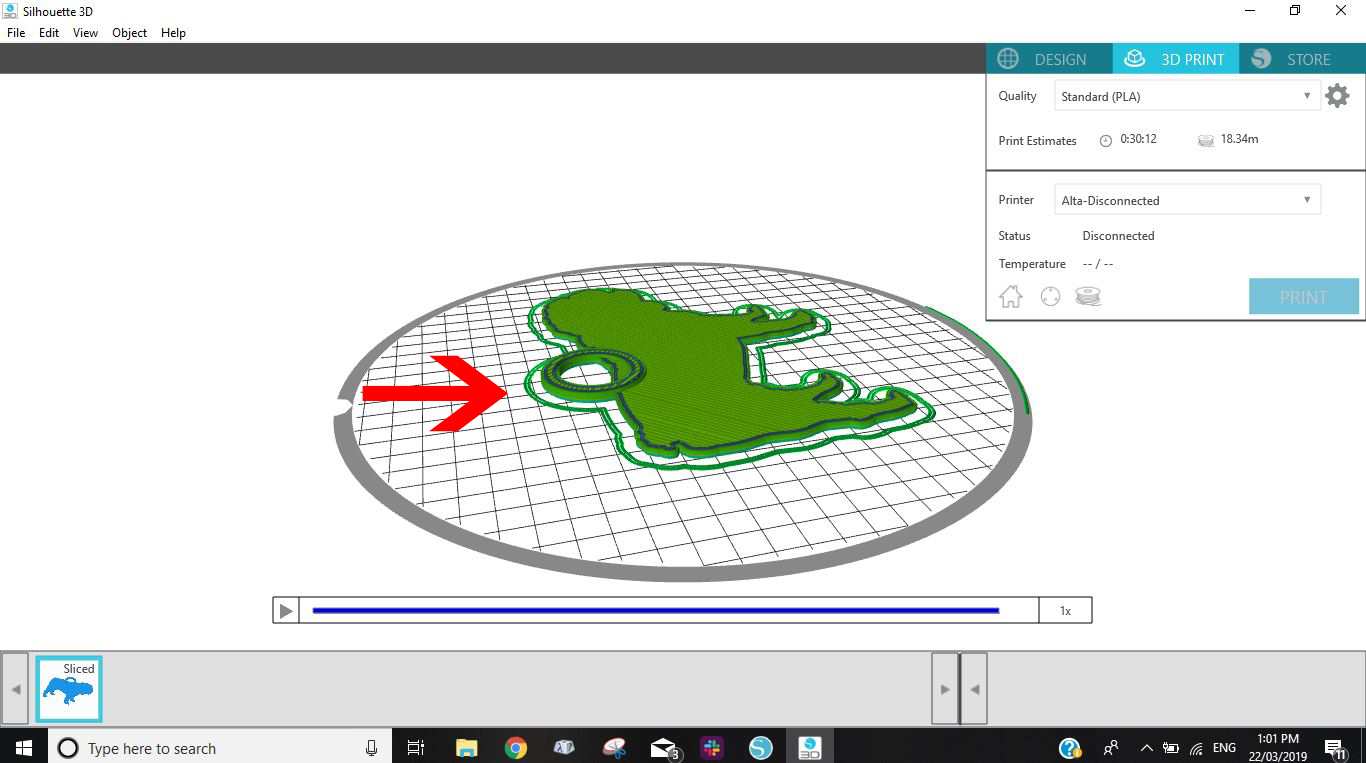The width and height of the screenshot is (1366, 763).
Task: Click the help question mark tray icon
Action: [x=1069, y=748]
